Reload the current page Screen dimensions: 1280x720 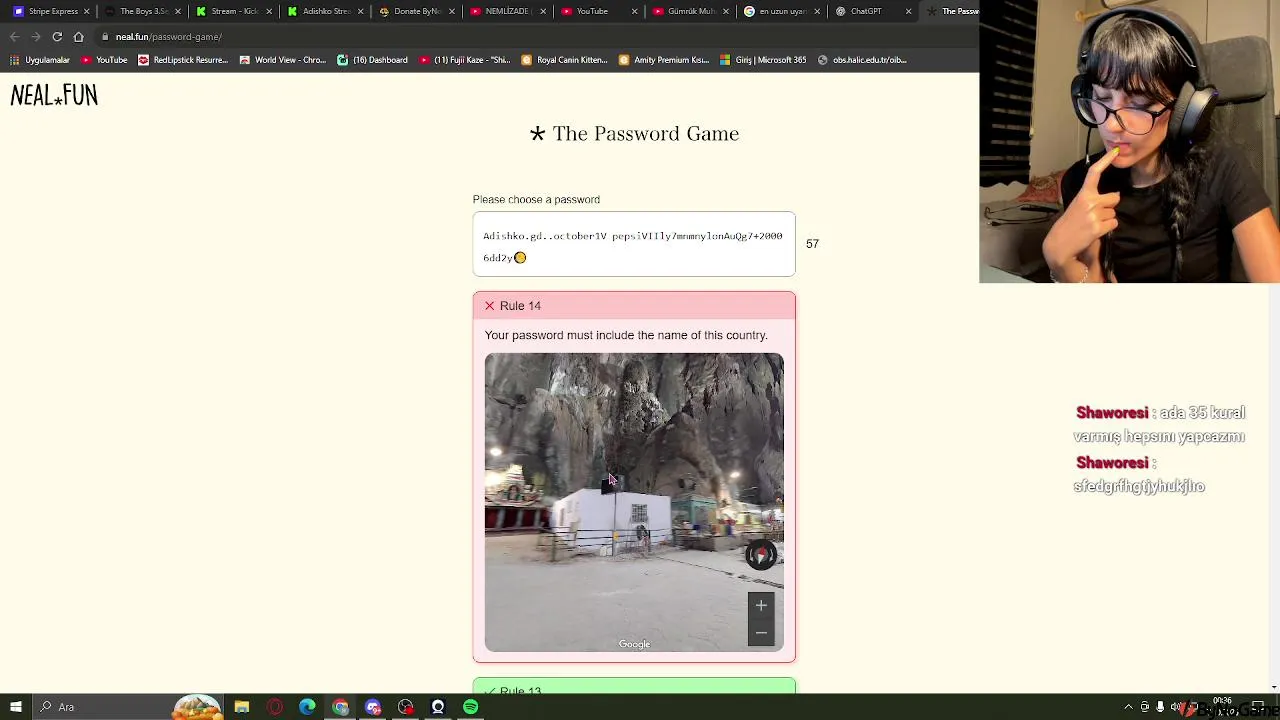[57, 37]
